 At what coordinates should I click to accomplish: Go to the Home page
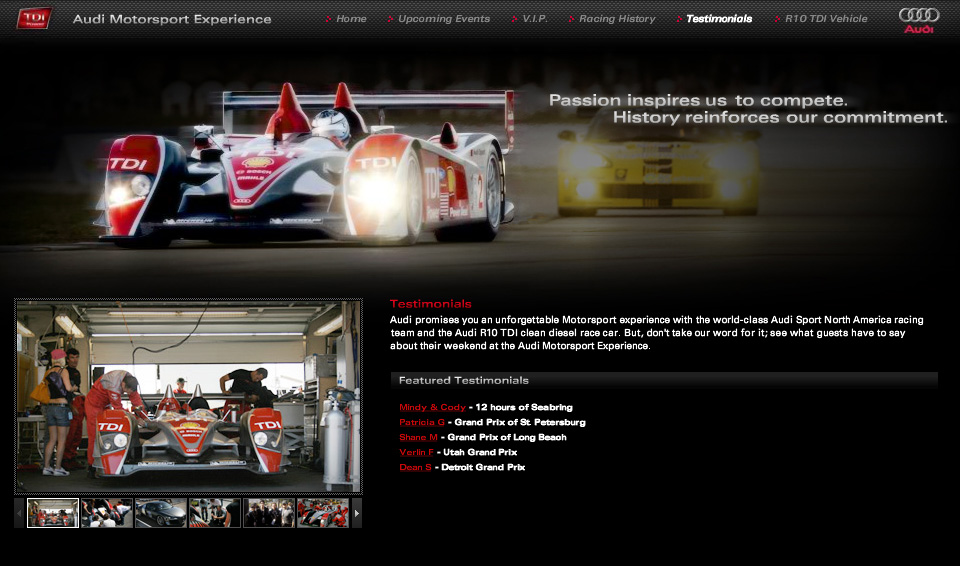pyautogui.click(x=350, y=19)
